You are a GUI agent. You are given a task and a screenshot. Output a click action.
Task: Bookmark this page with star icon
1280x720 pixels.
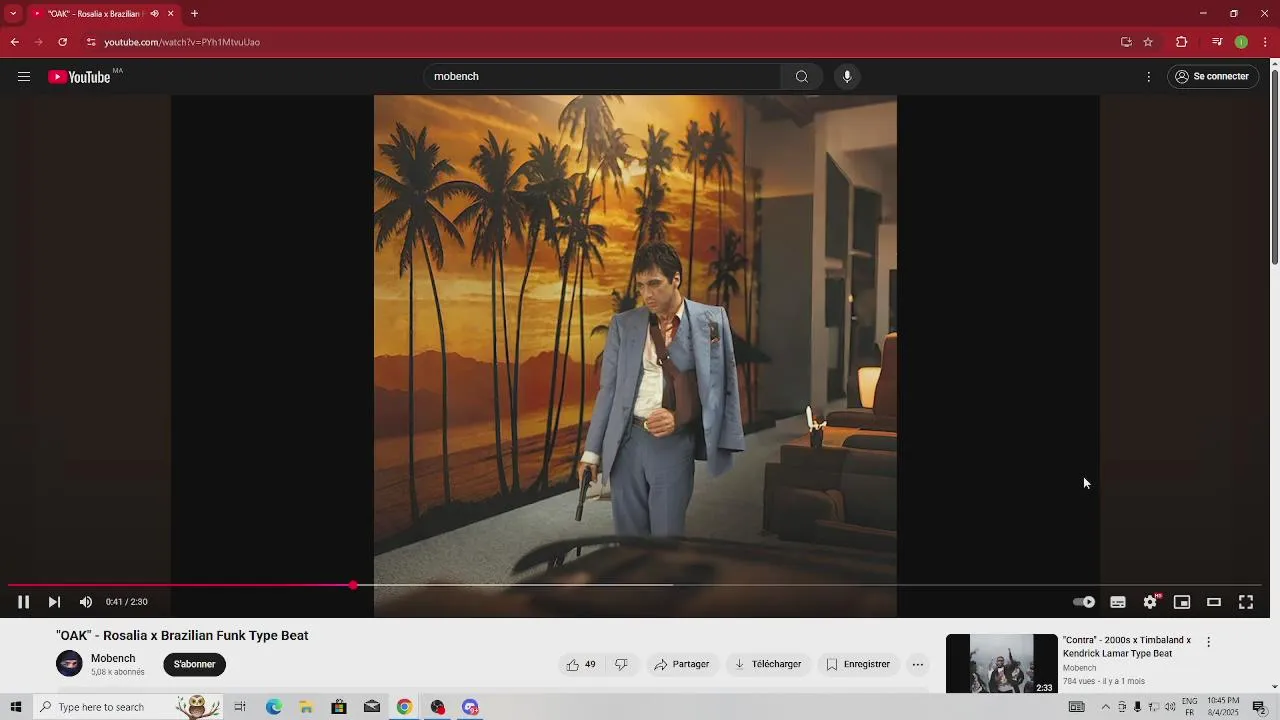[1148, 42]
